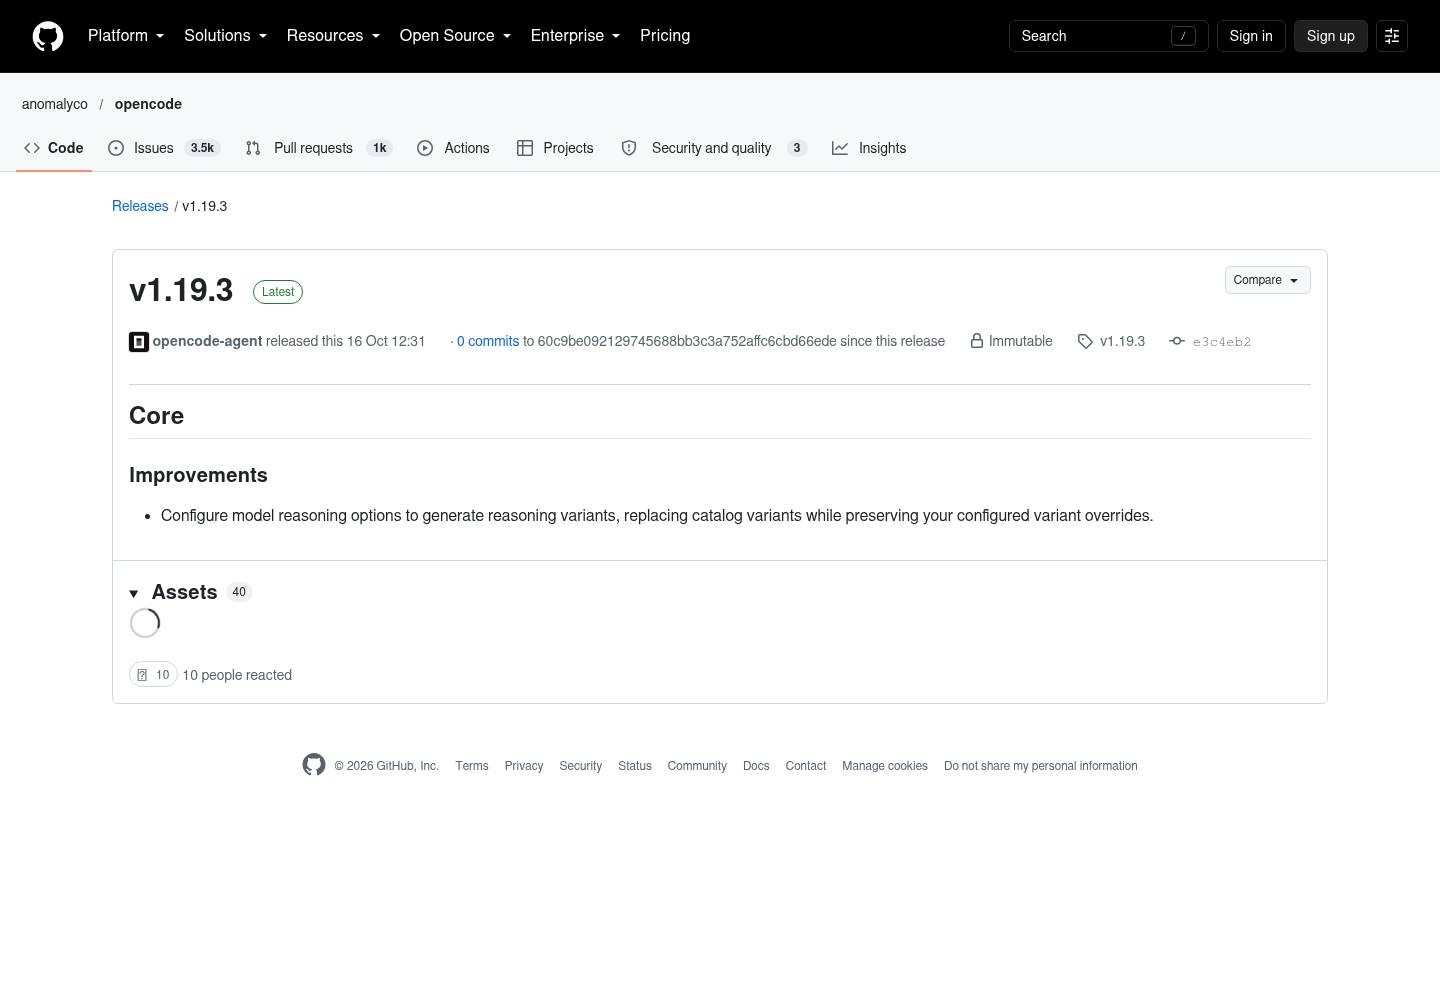The height and width of the screenshot is (1000, 1440).
Task: Click the Immutable lock icon
Action: [977, 341]
